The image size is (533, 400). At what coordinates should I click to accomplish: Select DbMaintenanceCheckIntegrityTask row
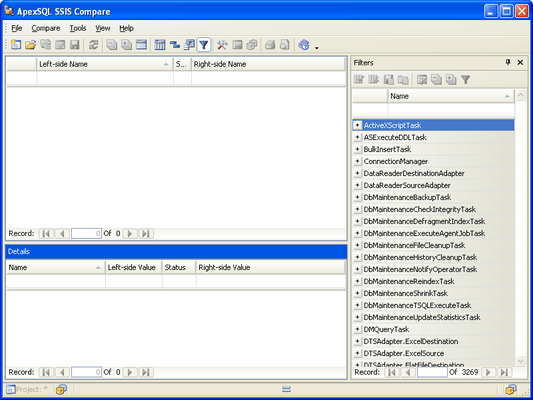click(433, 209)
